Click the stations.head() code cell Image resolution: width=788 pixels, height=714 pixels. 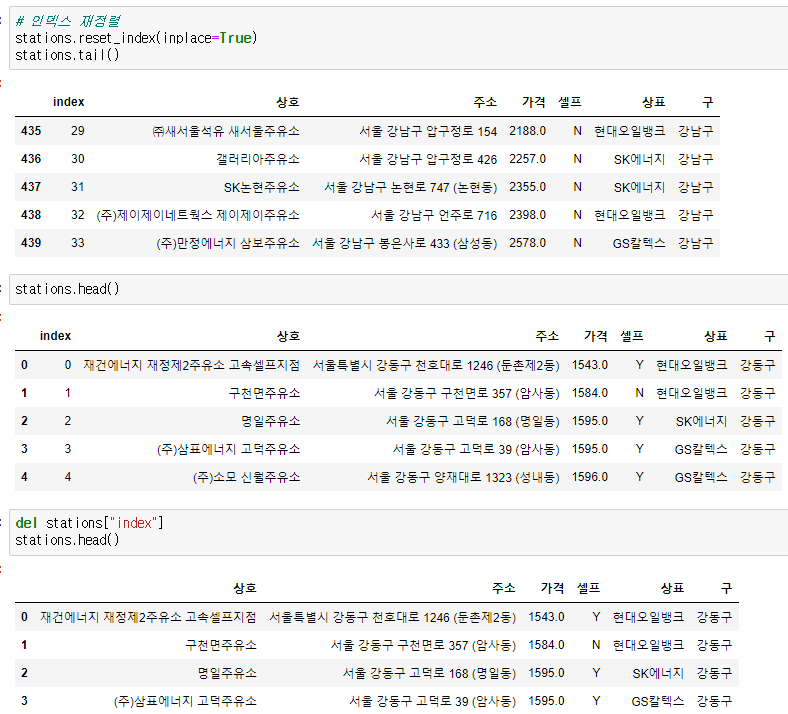(x=399, y=289)
